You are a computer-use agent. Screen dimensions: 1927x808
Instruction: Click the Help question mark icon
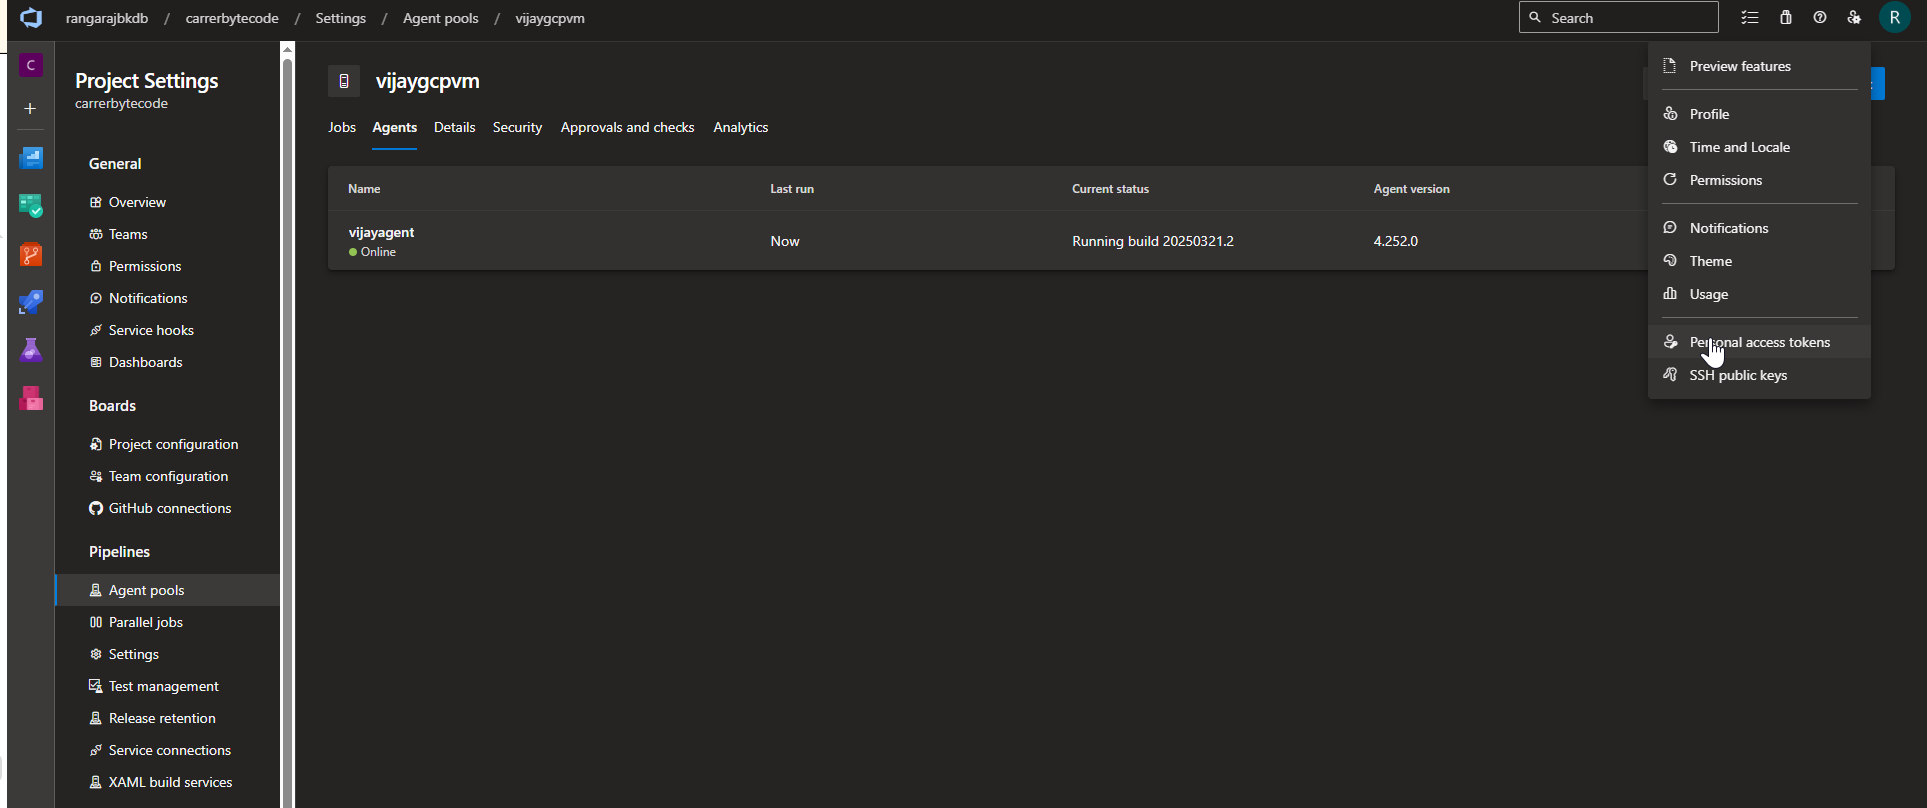tap(1820, 18)
